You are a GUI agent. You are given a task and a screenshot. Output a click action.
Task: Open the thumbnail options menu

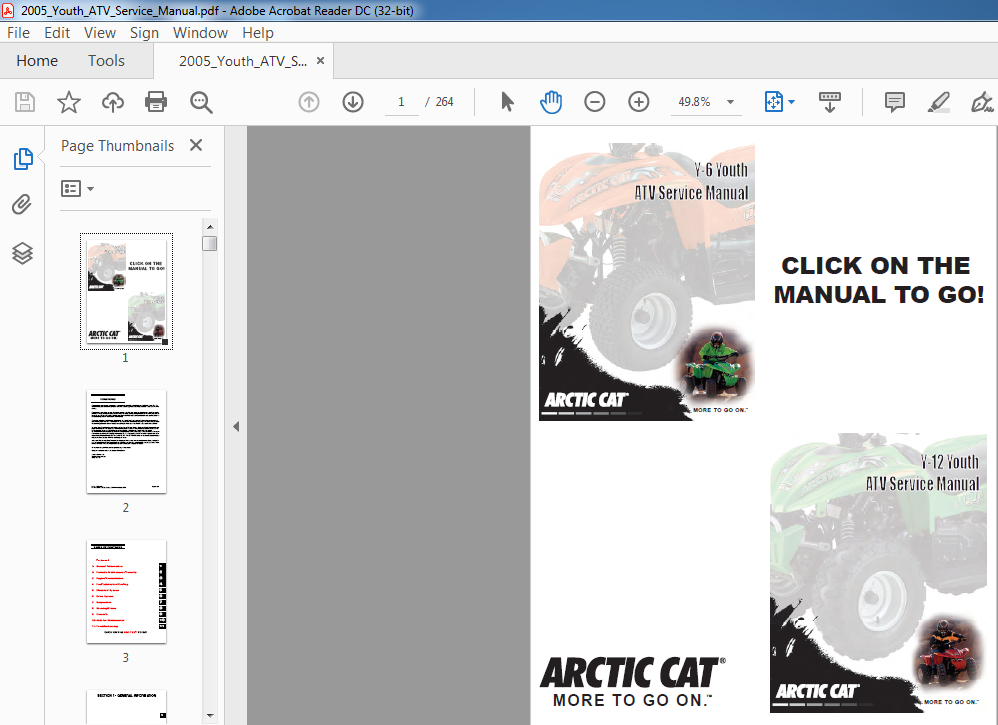[x=77, y=188]
